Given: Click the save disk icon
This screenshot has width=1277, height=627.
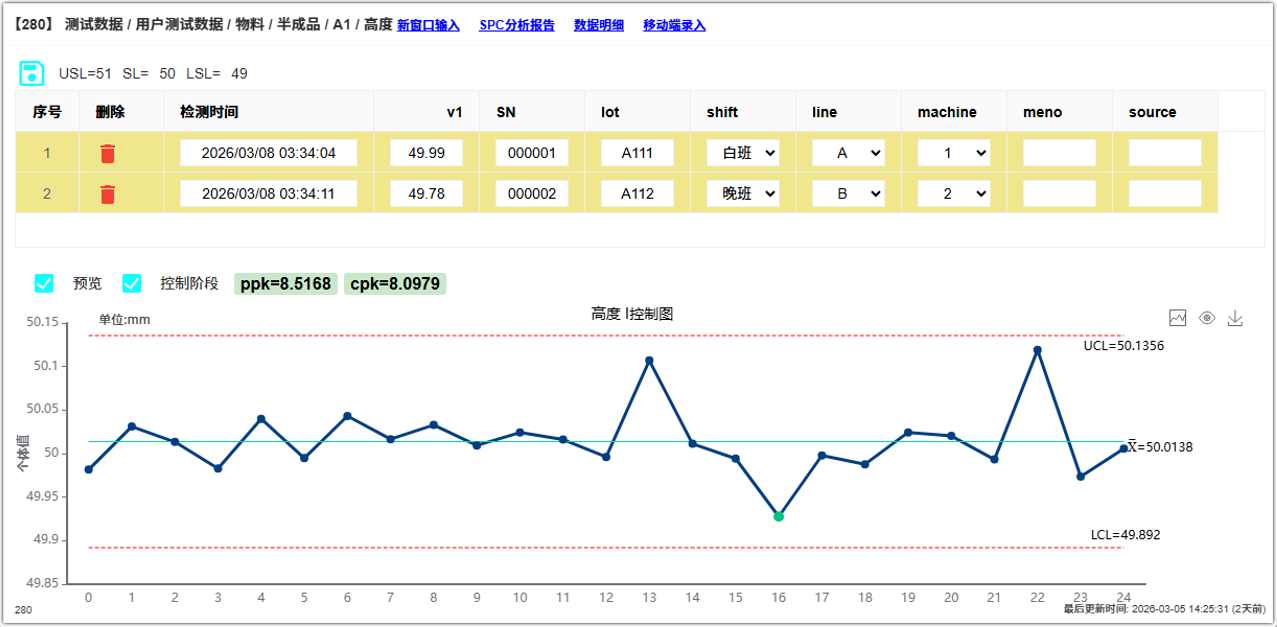Looking at the screenshot, I should [x=32, y=73].
